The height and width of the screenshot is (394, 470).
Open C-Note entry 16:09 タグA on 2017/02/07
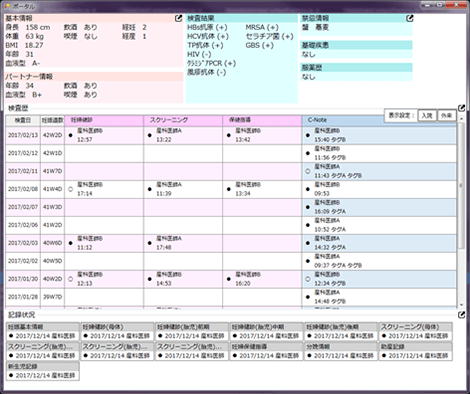click(379, 207)
